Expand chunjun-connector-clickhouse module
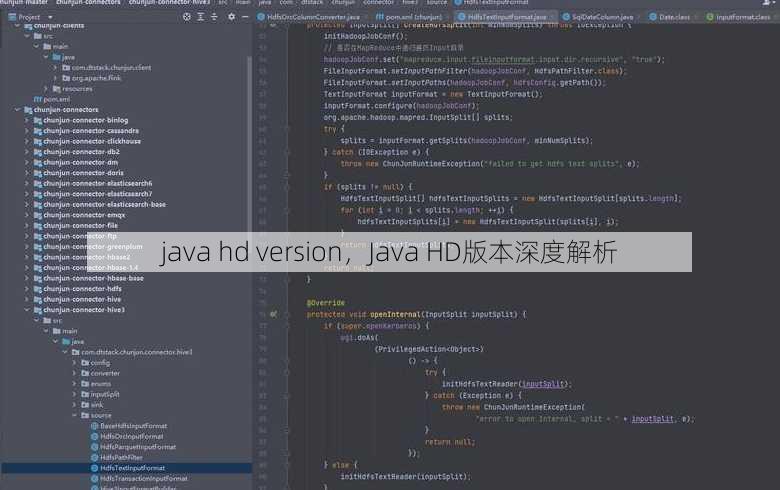 [27, 141]
